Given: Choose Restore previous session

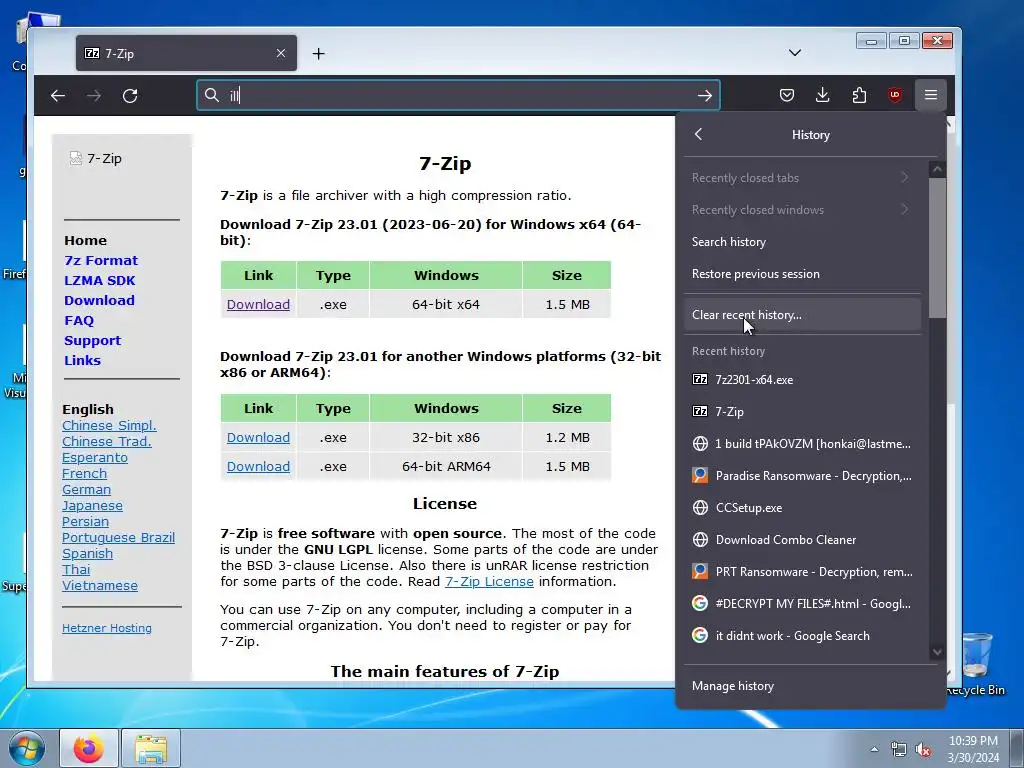Looking at the screenshot, I should (802, 274).
